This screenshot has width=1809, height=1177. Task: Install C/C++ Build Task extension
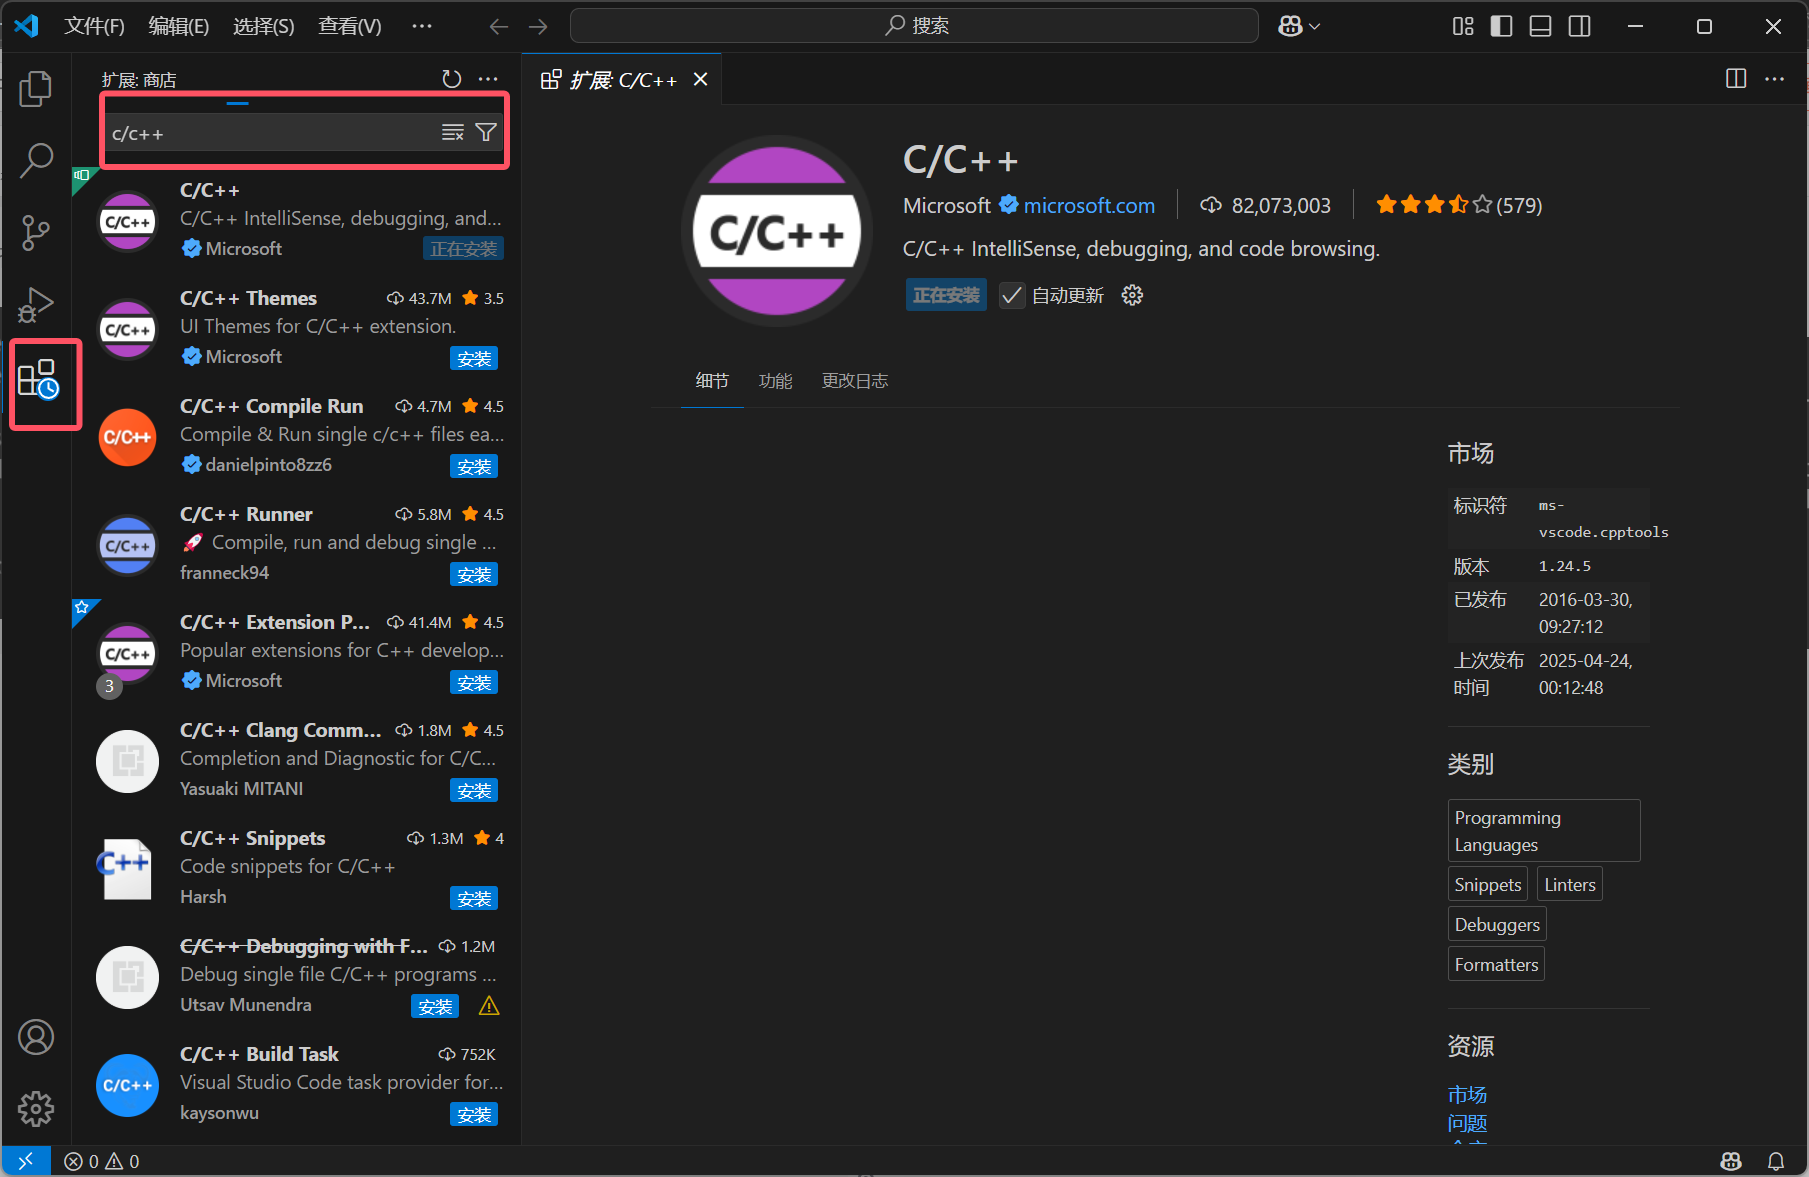pos(474,1114)
